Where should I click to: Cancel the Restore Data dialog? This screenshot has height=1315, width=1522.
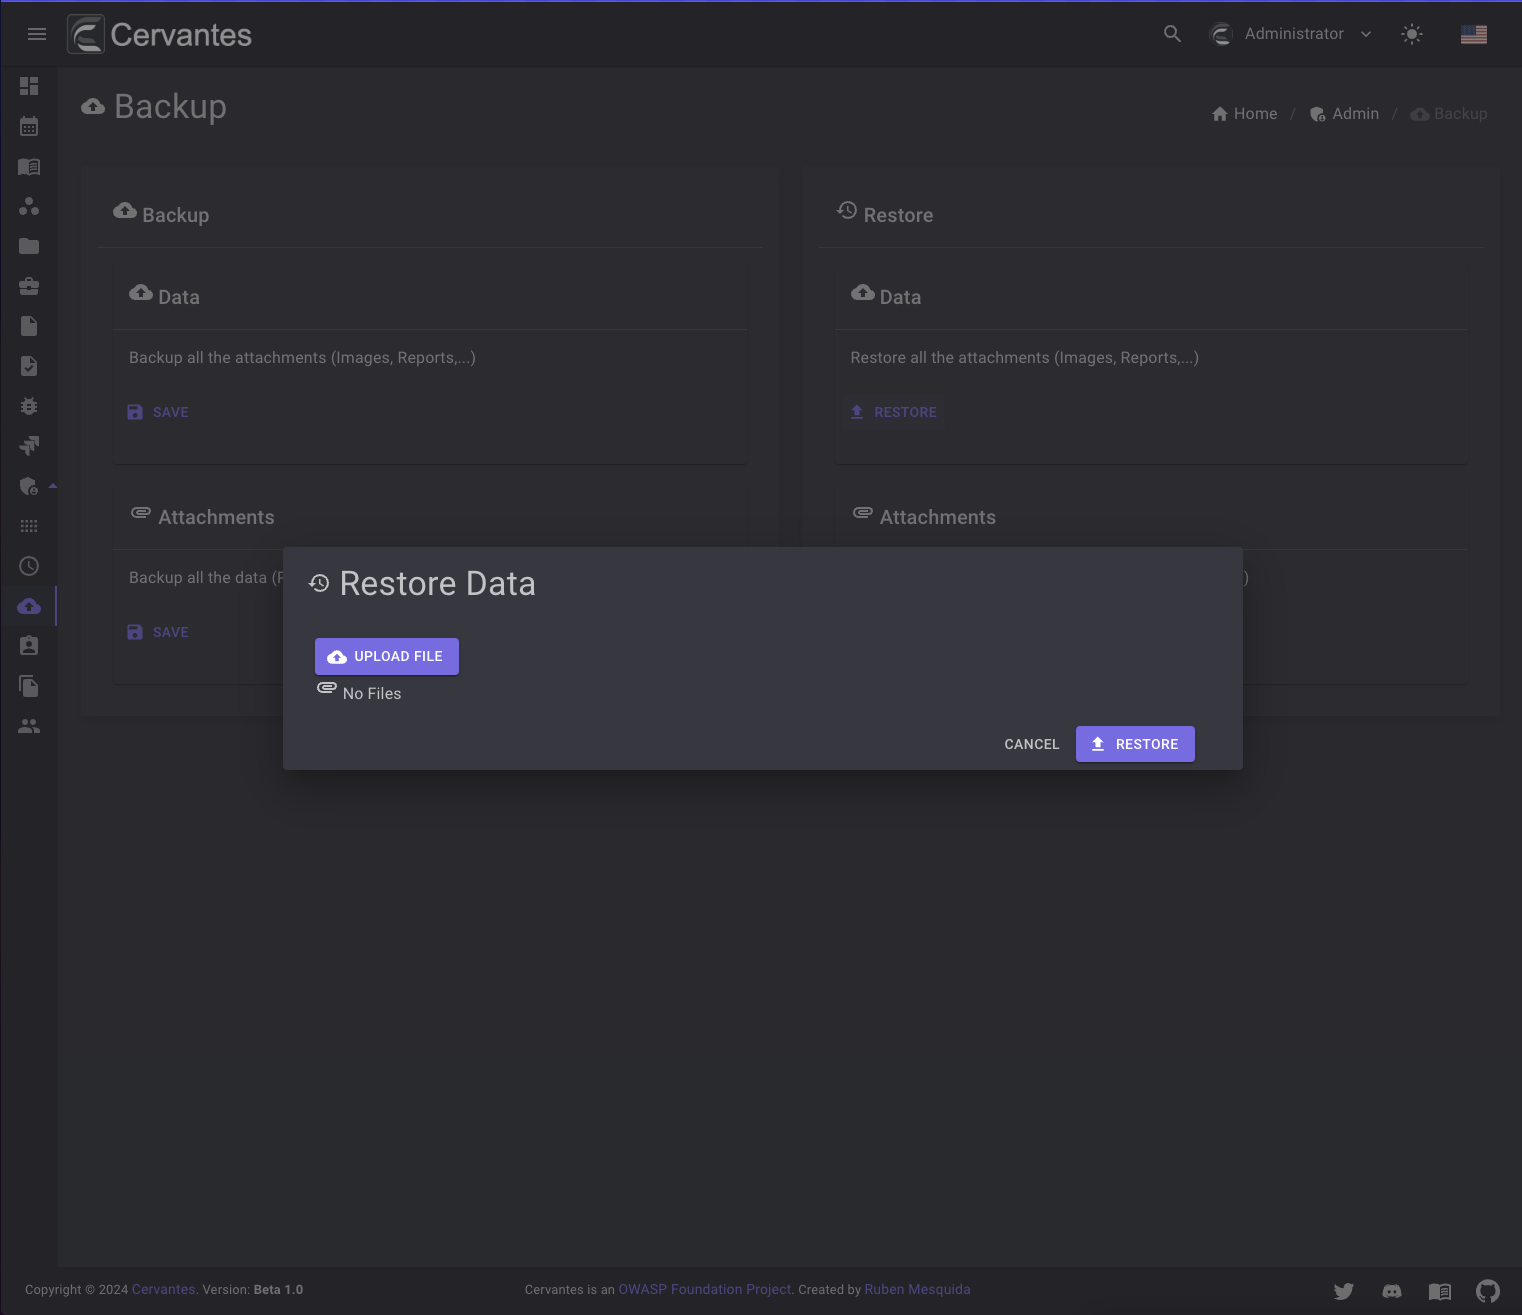pyautogui.click(x=1031, y=744)
